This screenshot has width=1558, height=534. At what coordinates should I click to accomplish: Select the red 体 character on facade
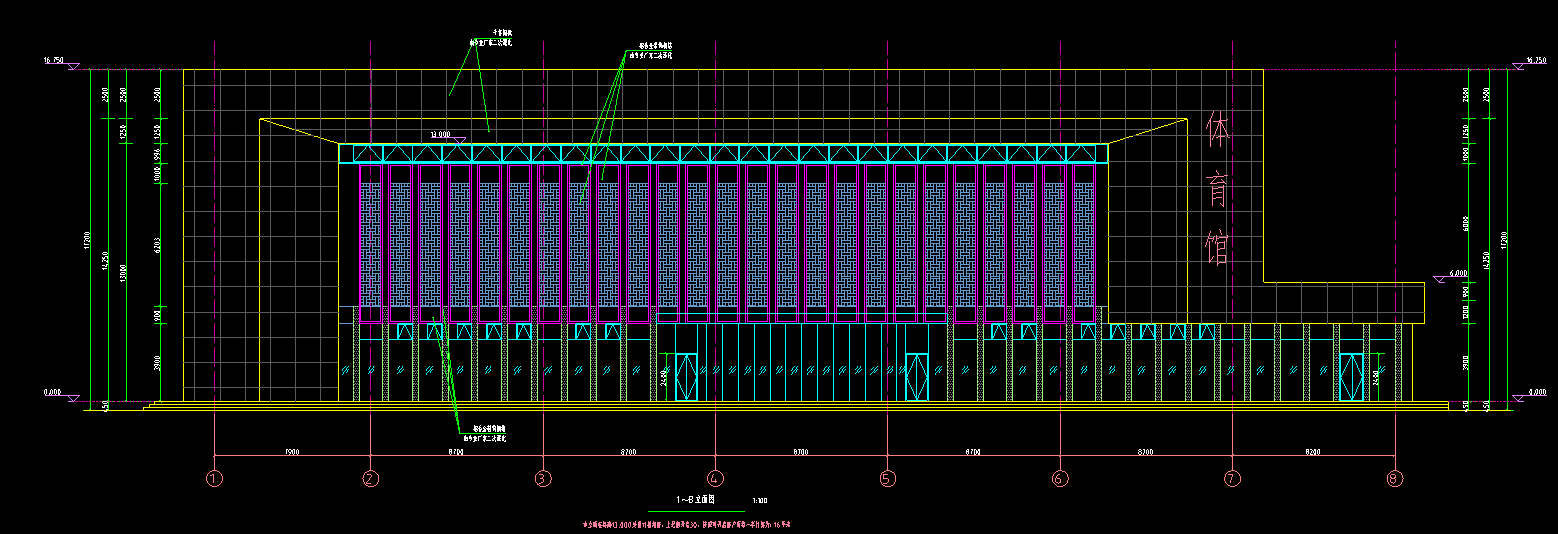tap(1217, 130)
